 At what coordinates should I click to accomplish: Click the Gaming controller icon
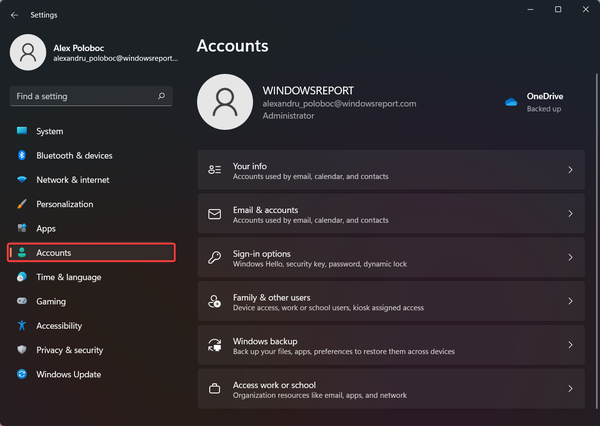pyautogui.click(x=21, y=301)
